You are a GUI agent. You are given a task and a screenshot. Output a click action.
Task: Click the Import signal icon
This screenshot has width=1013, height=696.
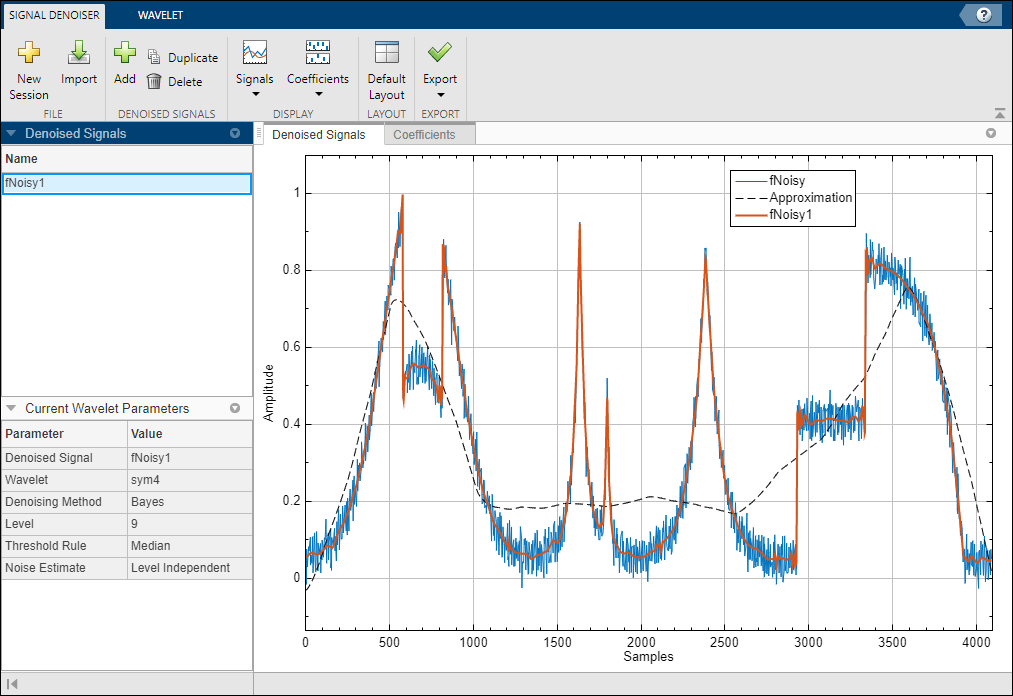[x=79, y=54]
